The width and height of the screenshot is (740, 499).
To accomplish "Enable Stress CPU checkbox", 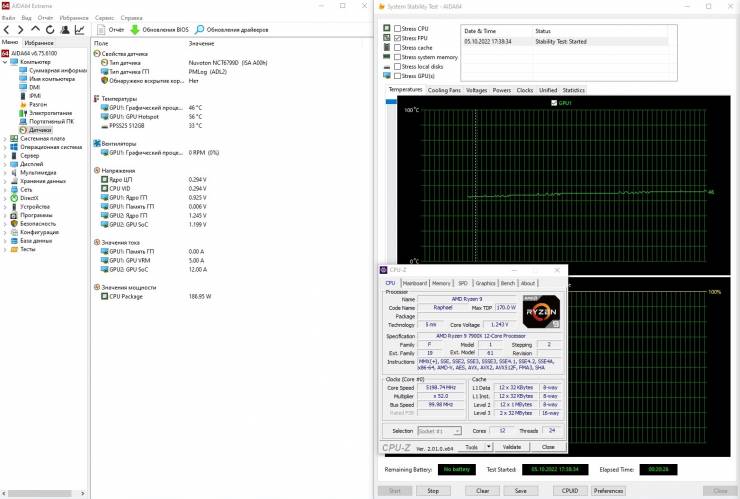I will 397,29.
